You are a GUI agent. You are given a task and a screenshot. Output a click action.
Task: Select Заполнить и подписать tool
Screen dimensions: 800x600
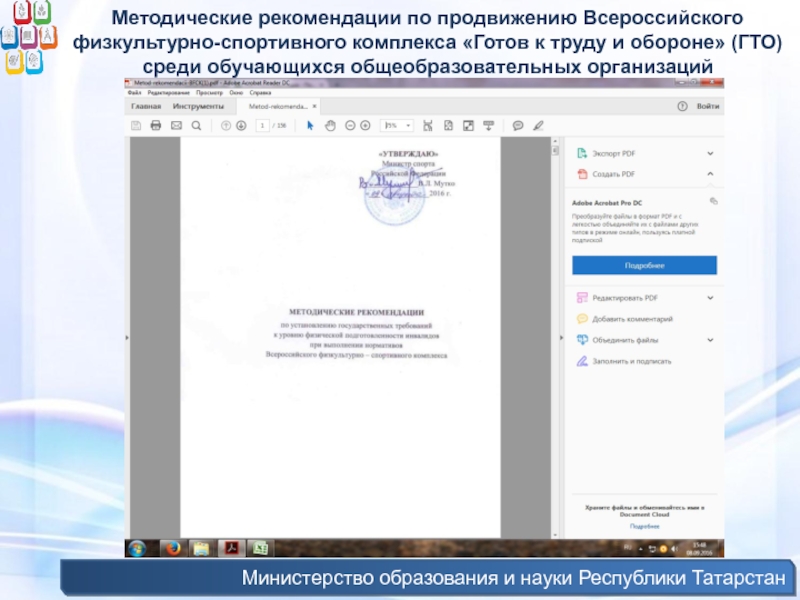pyautogui.click(x=632, y=361)
